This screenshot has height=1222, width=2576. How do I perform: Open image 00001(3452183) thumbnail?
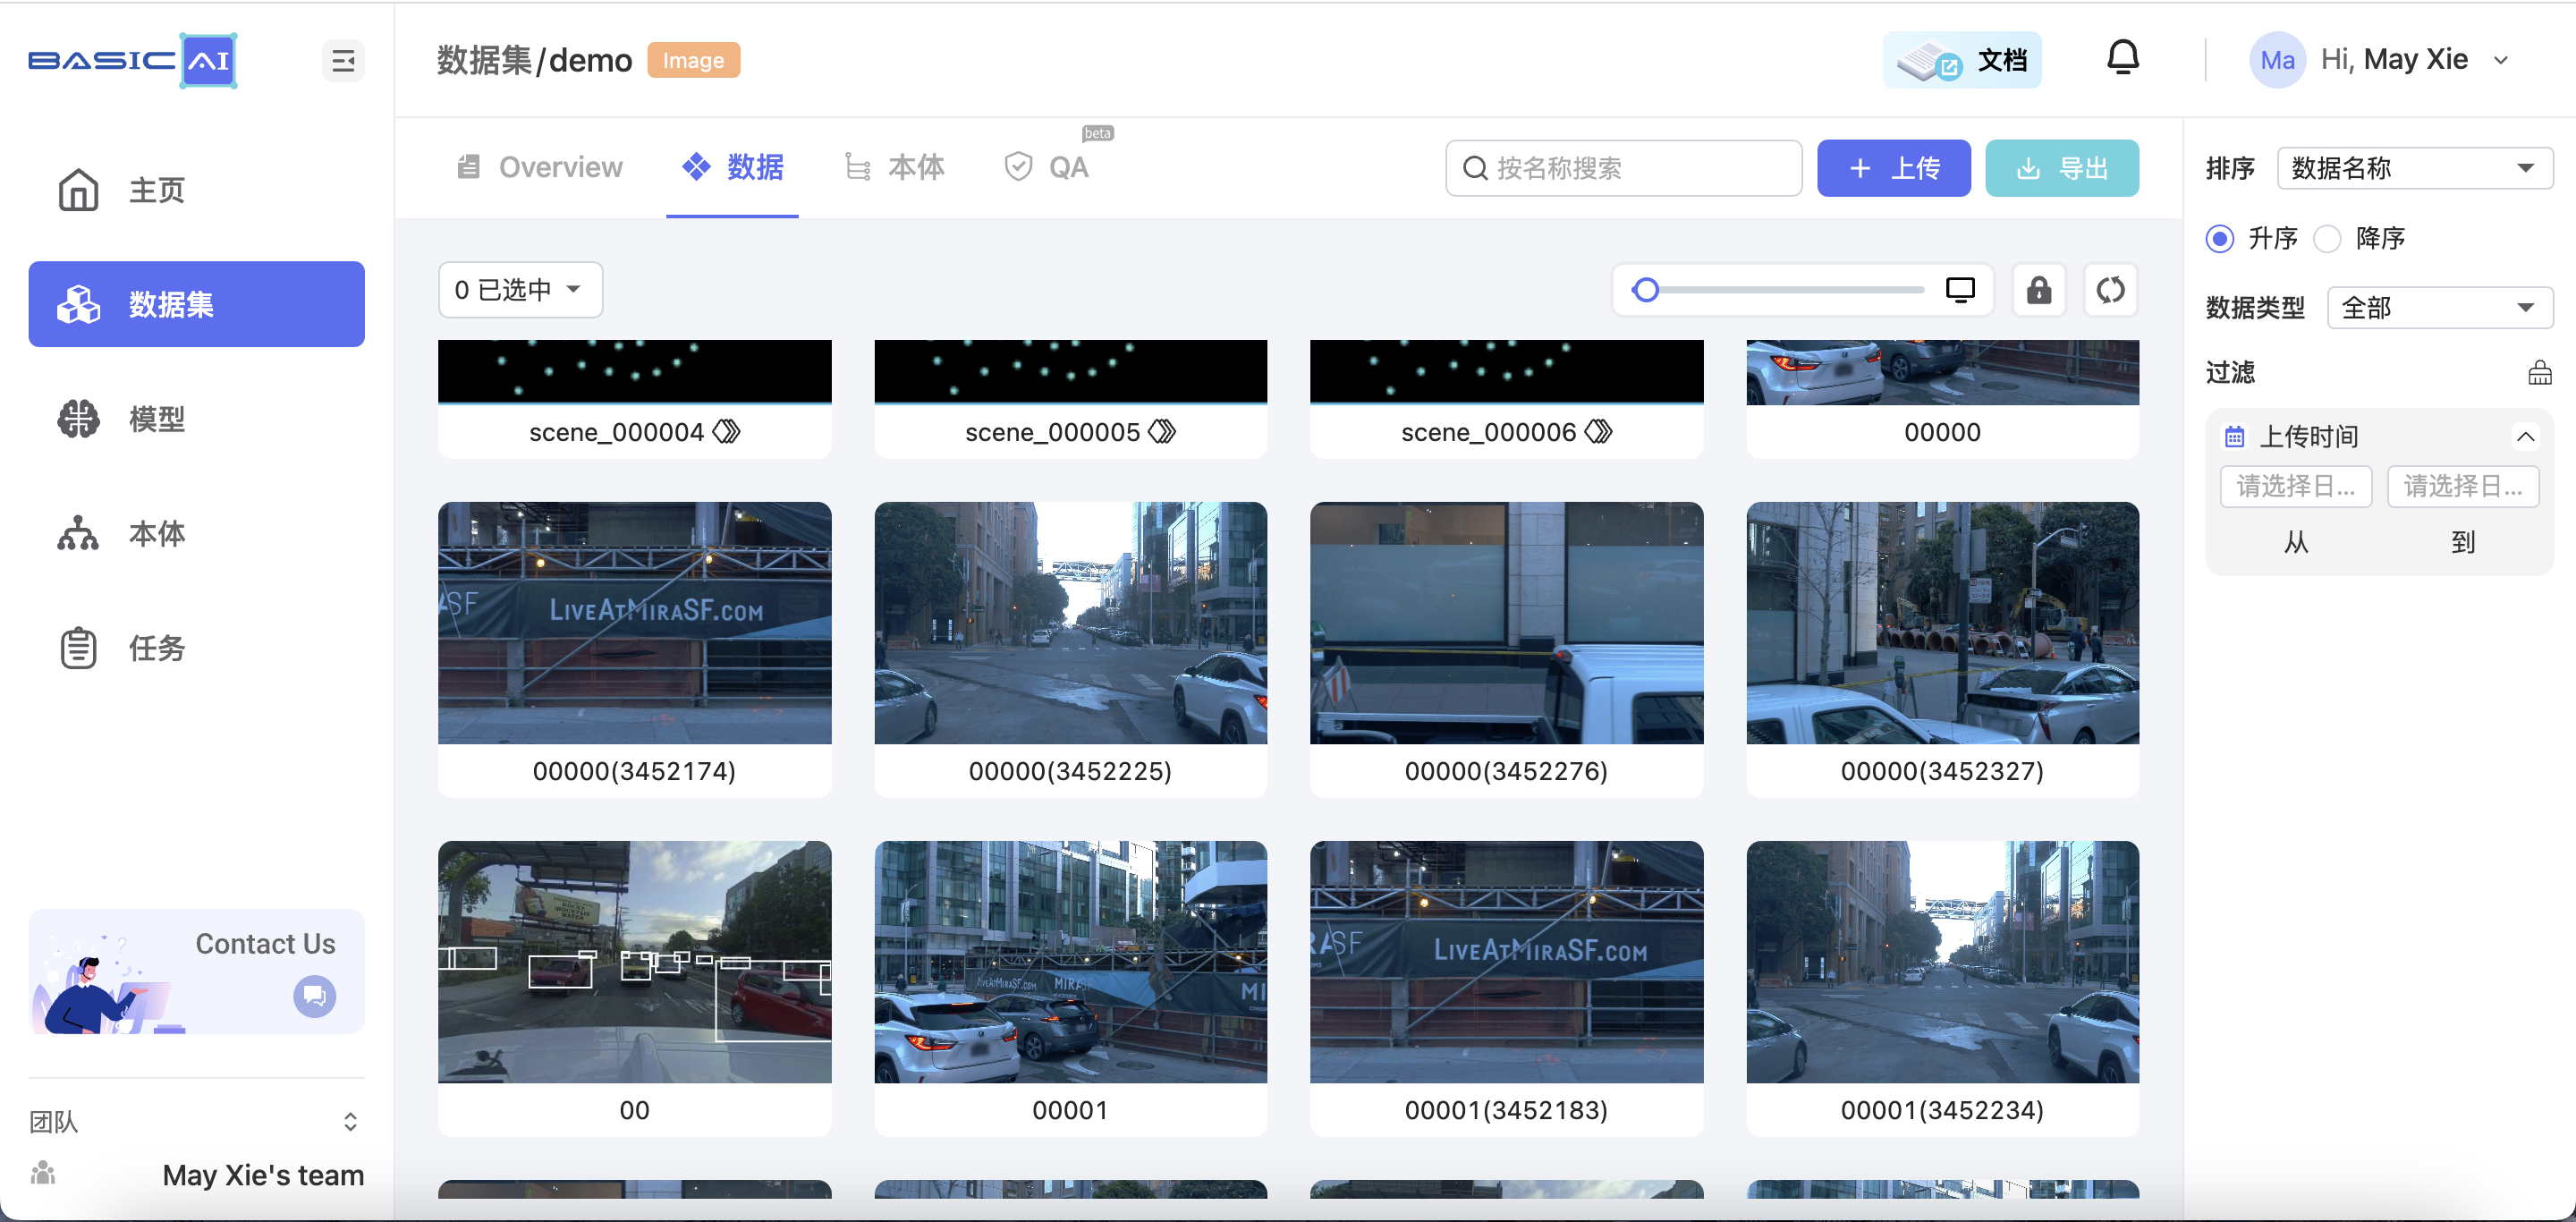(1506, 962)
